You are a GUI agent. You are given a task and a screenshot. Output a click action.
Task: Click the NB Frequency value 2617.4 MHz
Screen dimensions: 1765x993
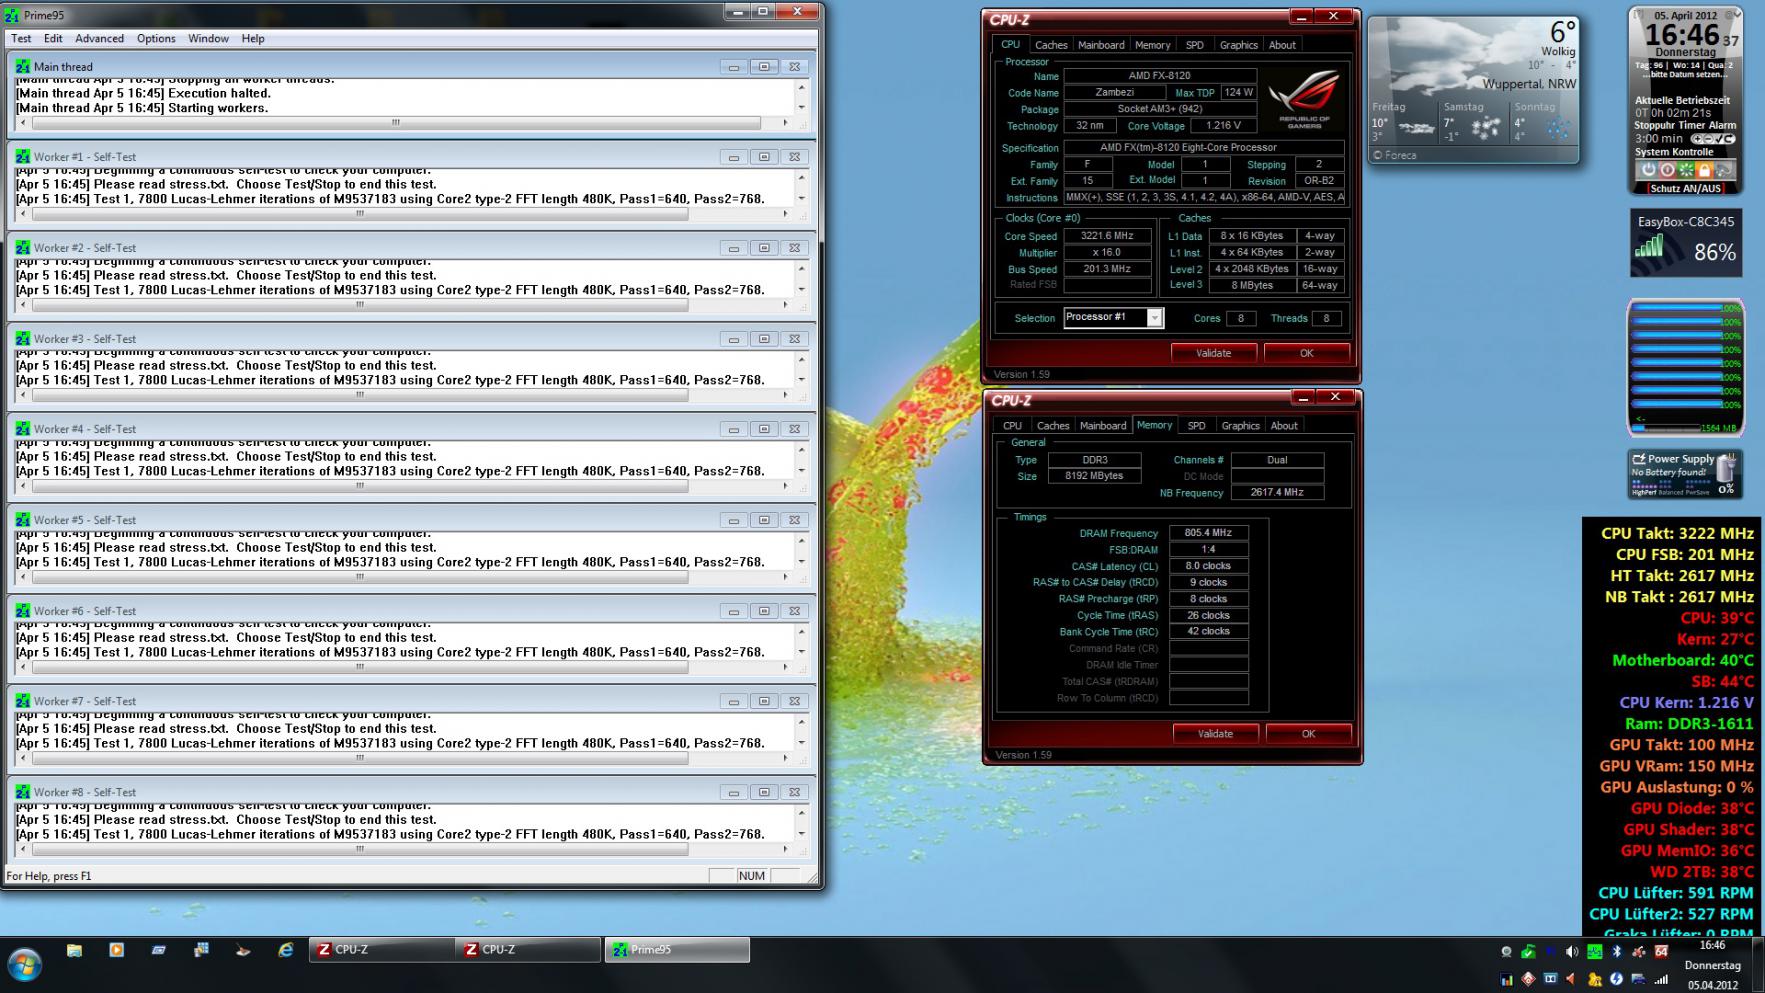(1277, 492)
